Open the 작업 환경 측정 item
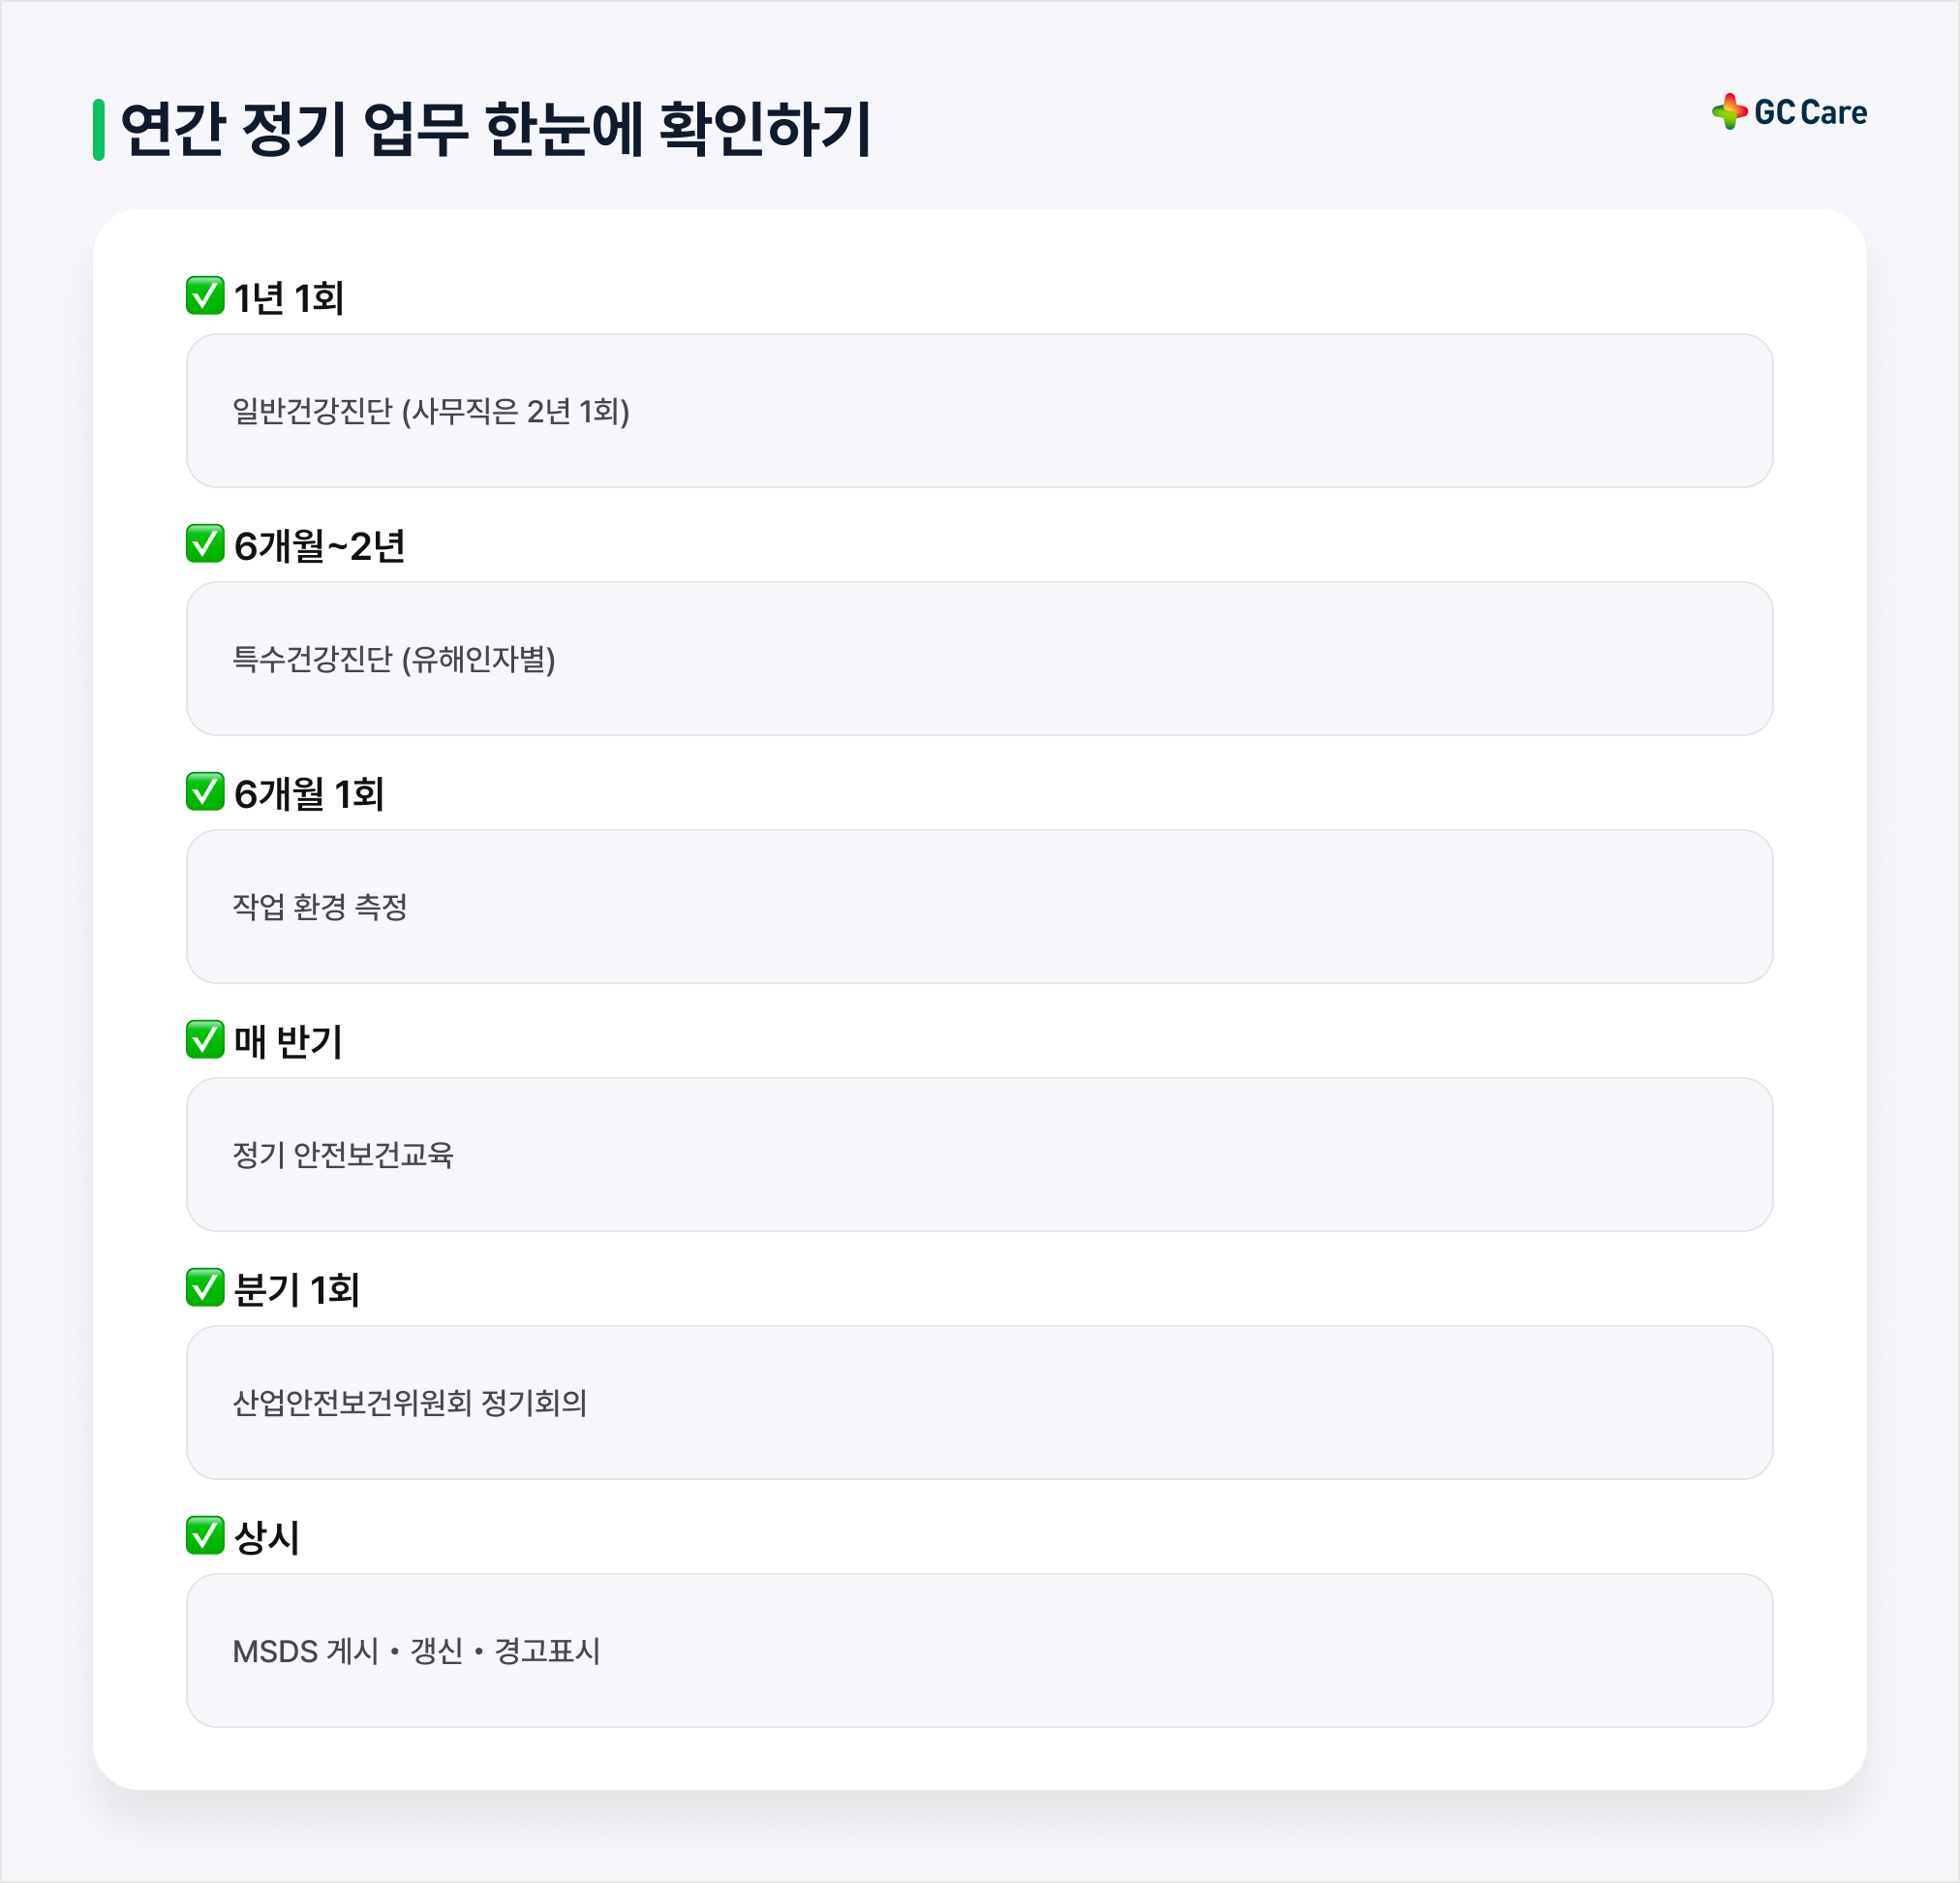The height and width of the screenshot is (1883, 1960). tap(980, 907)
